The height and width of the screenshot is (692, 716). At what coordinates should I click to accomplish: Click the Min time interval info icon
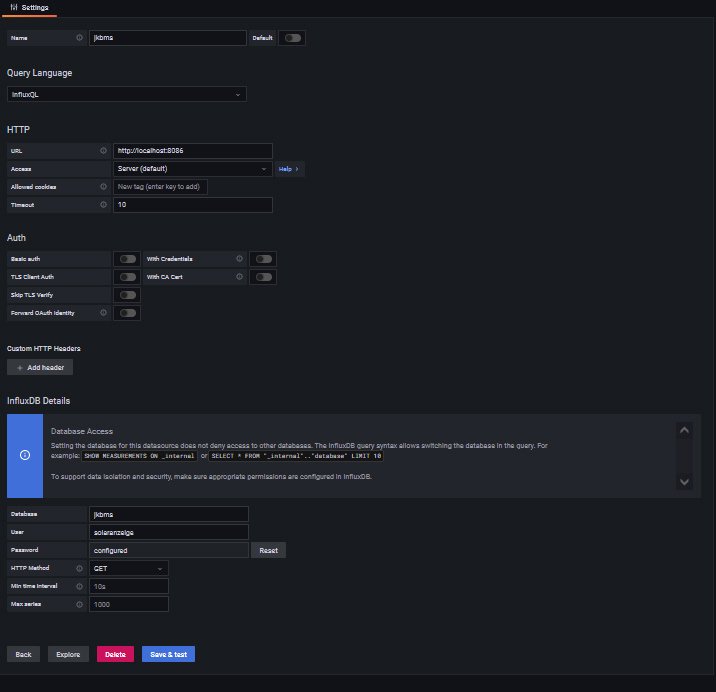pos(80,586)
